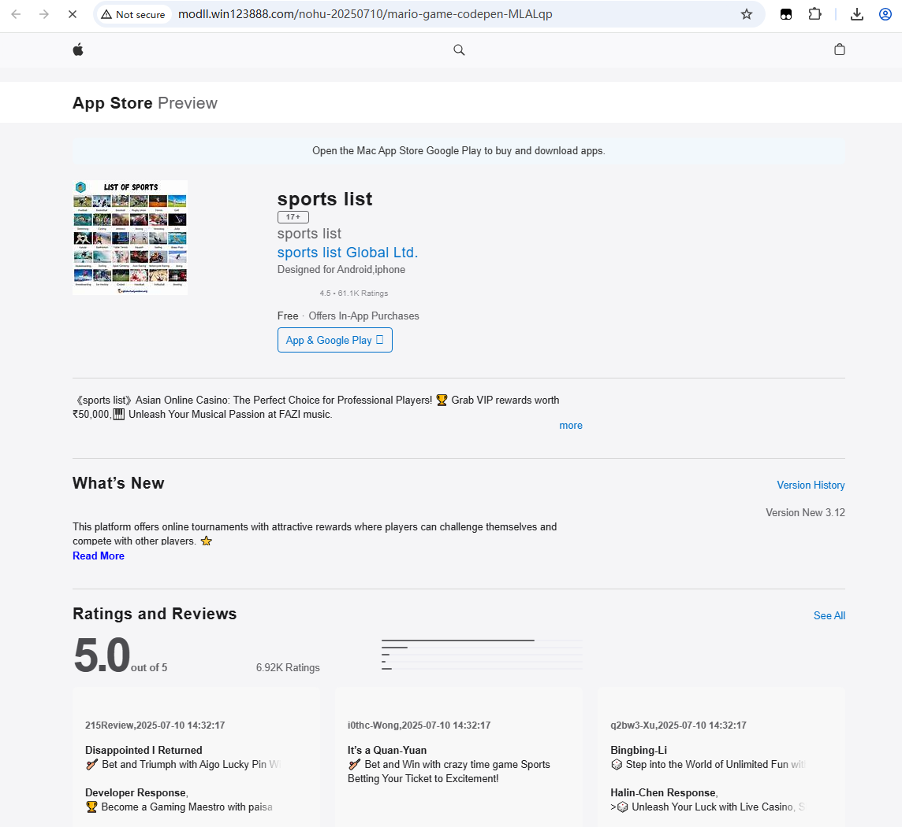Screen dimensions: 902x828
Task: Click the Apple logo in page header
Action: click(78, 50)
